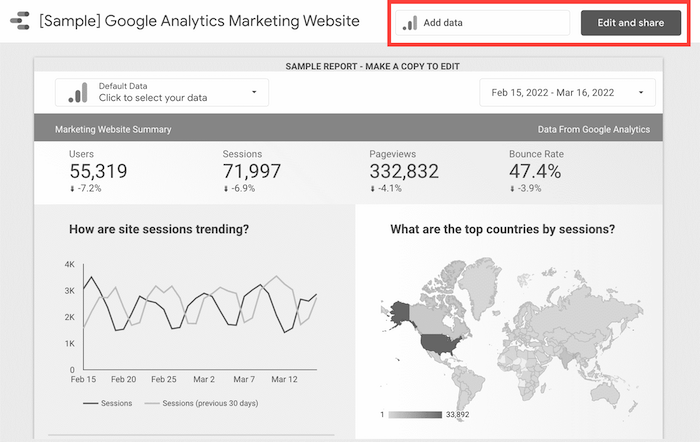Click the Users down-arrow change indicator
The width and height of the screenshot is (700, 442).
pyautogui.click(x=72, y=188)
